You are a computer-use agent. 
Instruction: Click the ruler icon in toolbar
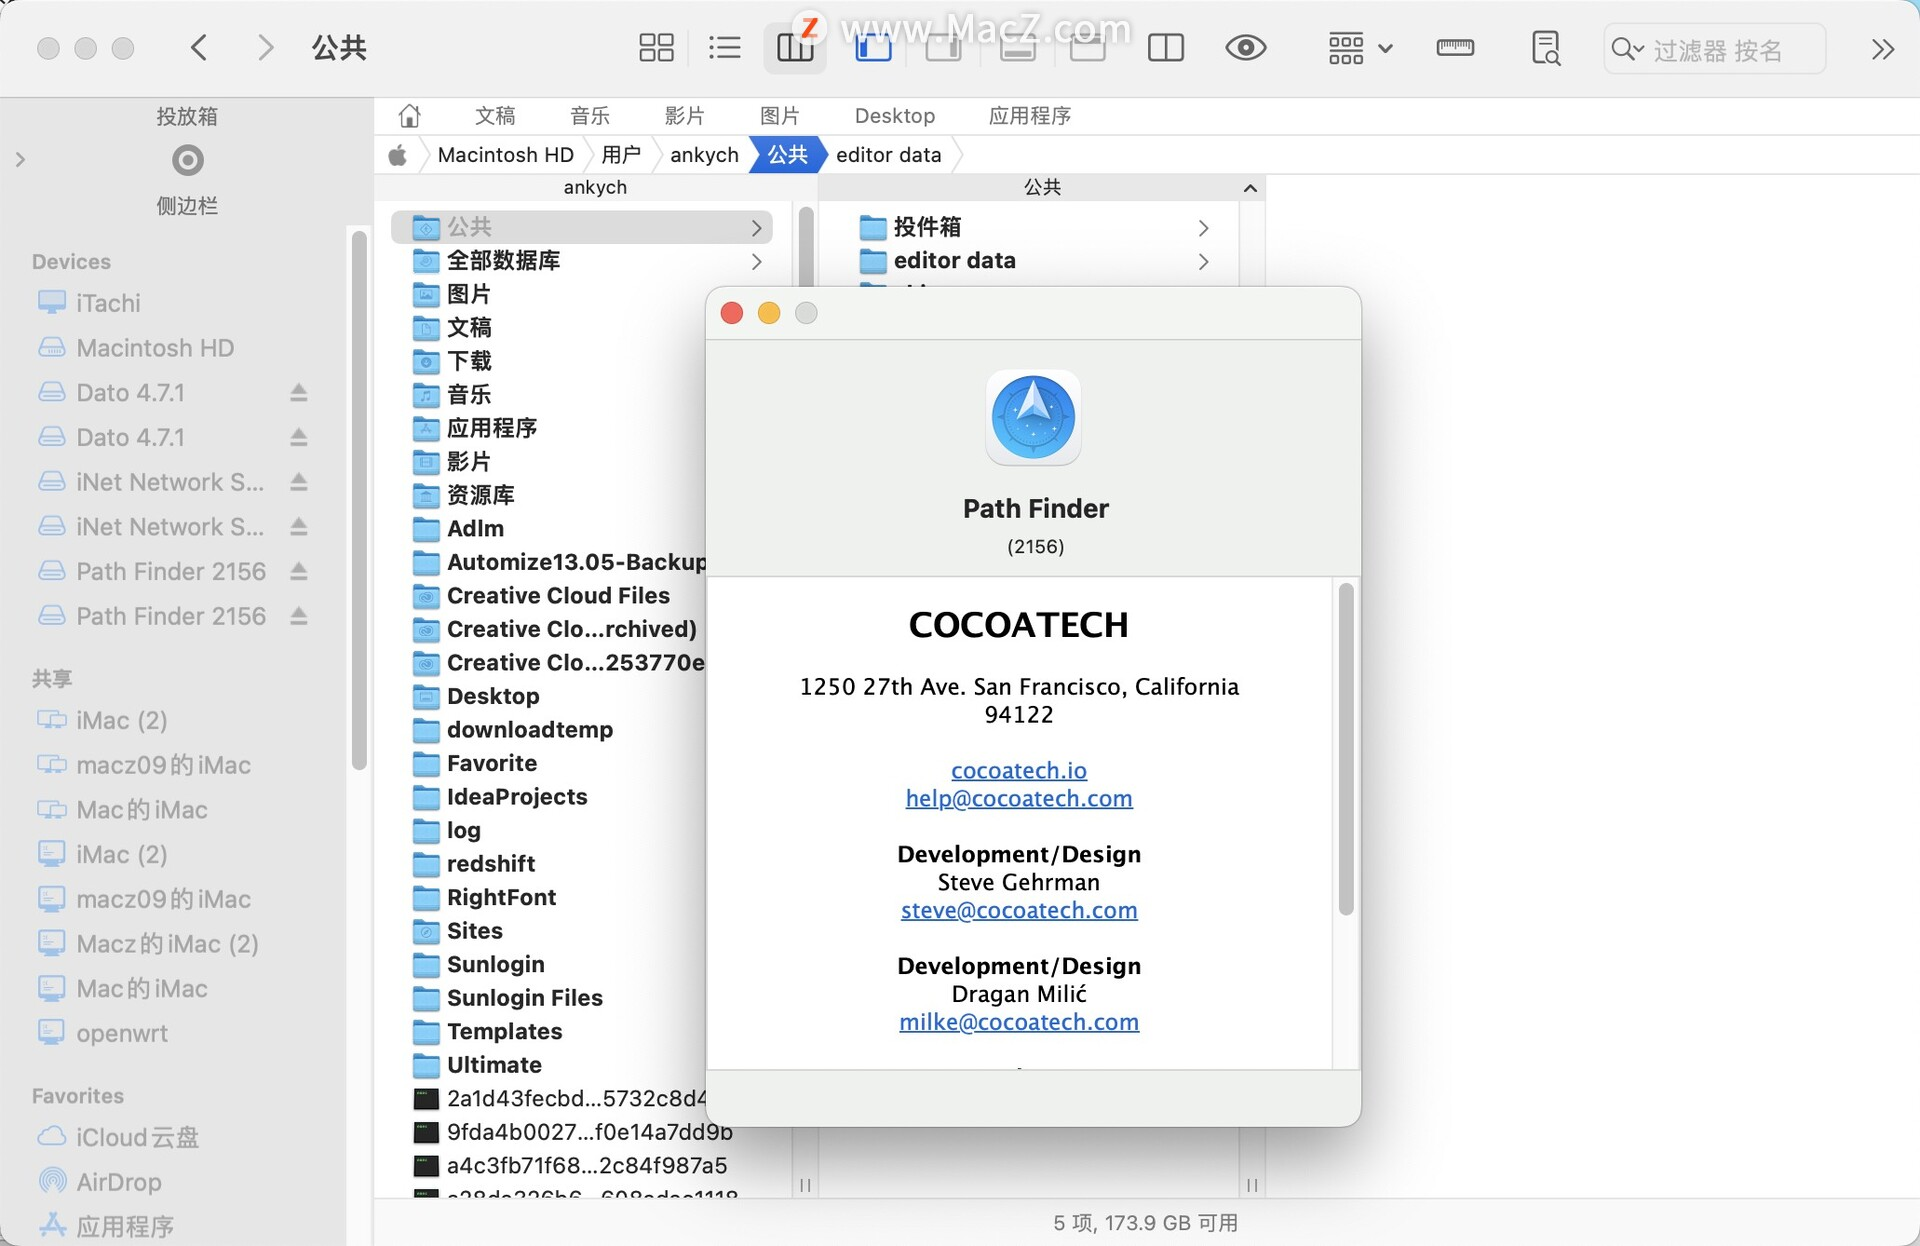pyautogui.click(x=1455, y=48)
